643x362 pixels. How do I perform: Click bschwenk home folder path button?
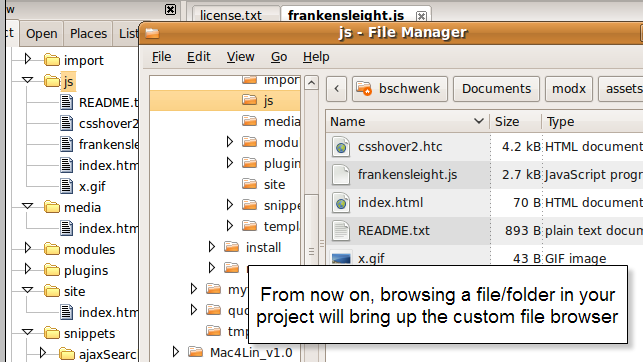click(x=399, y=89)
